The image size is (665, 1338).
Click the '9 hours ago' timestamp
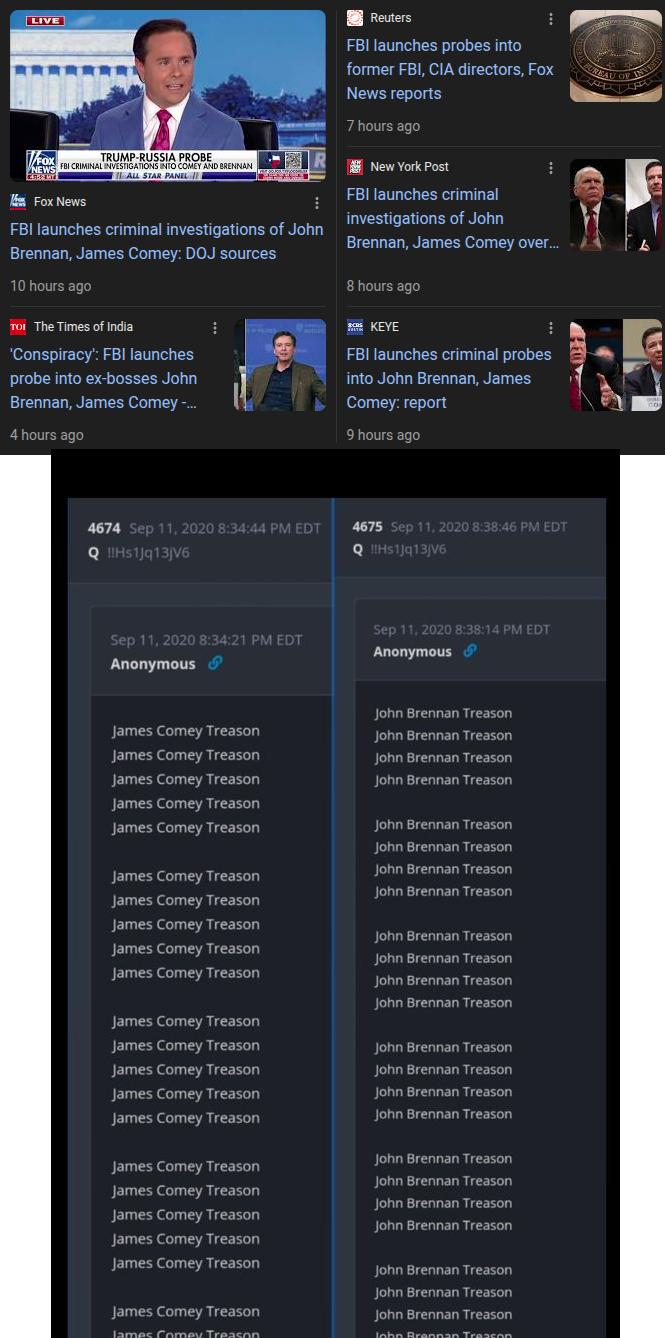[x=383, y=435]
